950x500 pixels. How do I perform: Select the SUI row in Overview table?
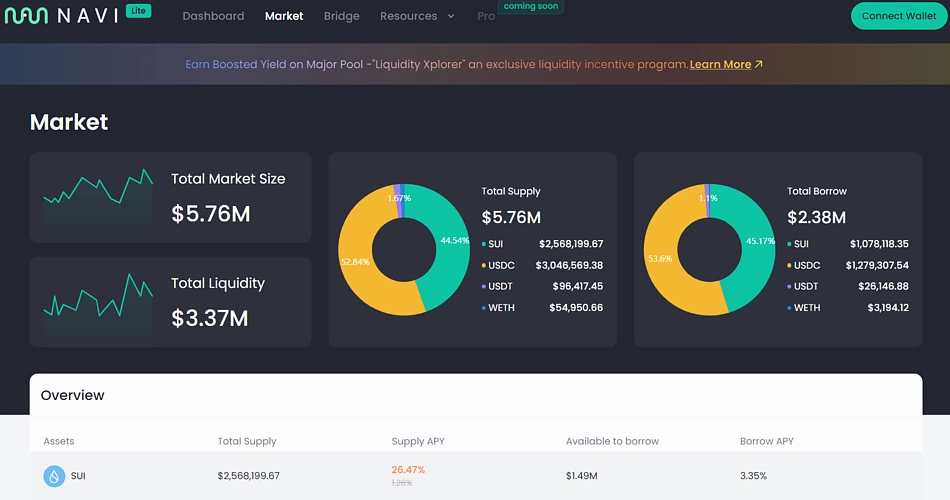click(x=476, y=476)
